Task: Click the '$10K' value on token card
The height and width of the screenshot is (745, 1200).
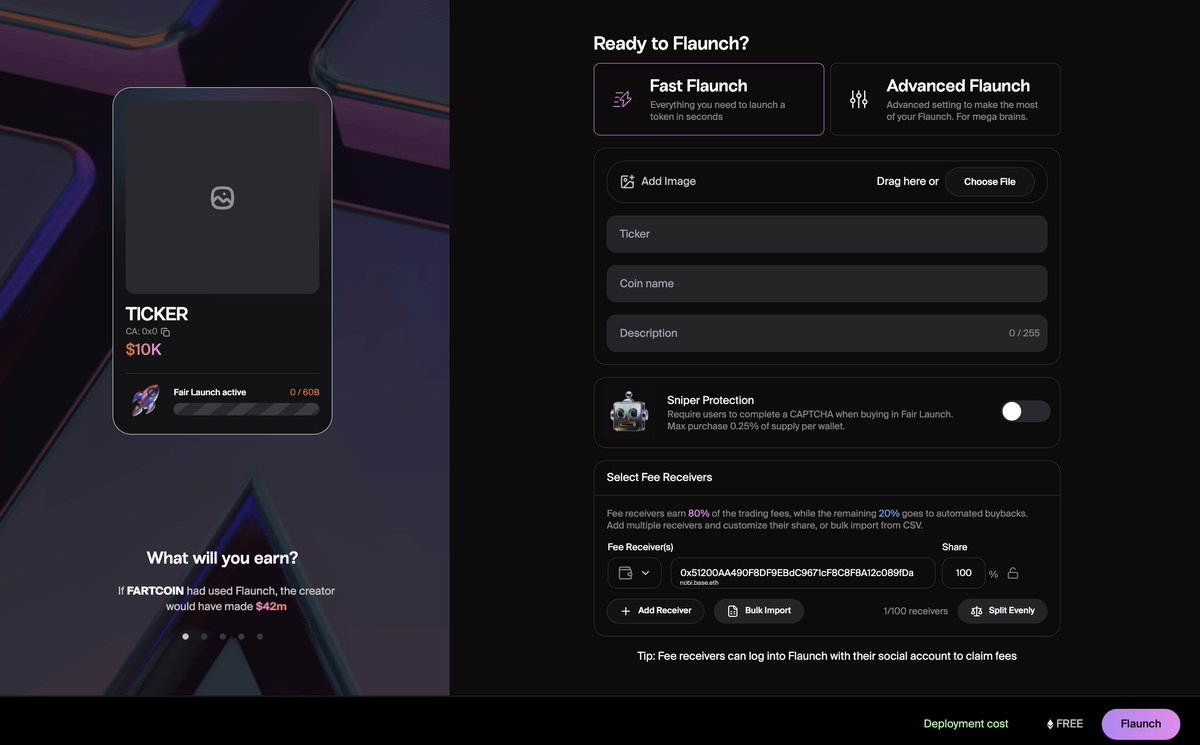Action: coord(143,350)
